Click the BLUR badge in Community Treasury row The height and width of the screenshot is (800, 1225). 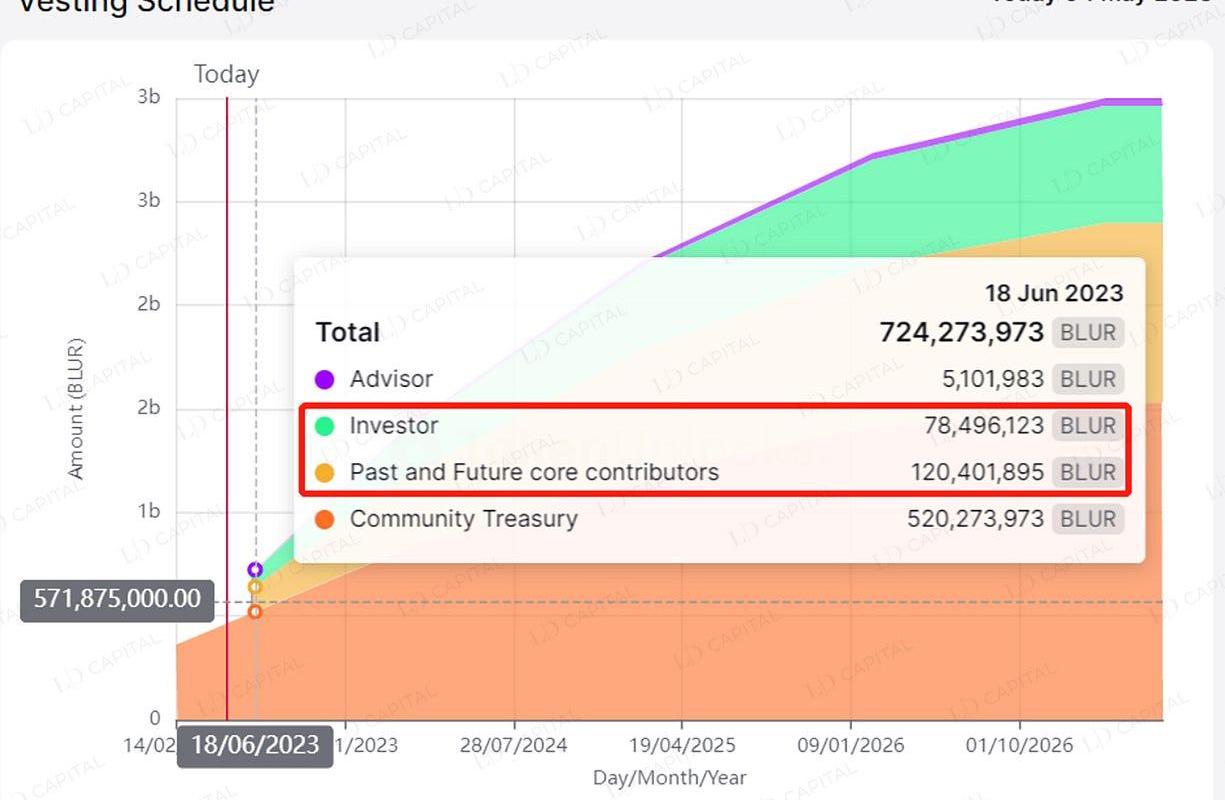tap(1088, 519)
